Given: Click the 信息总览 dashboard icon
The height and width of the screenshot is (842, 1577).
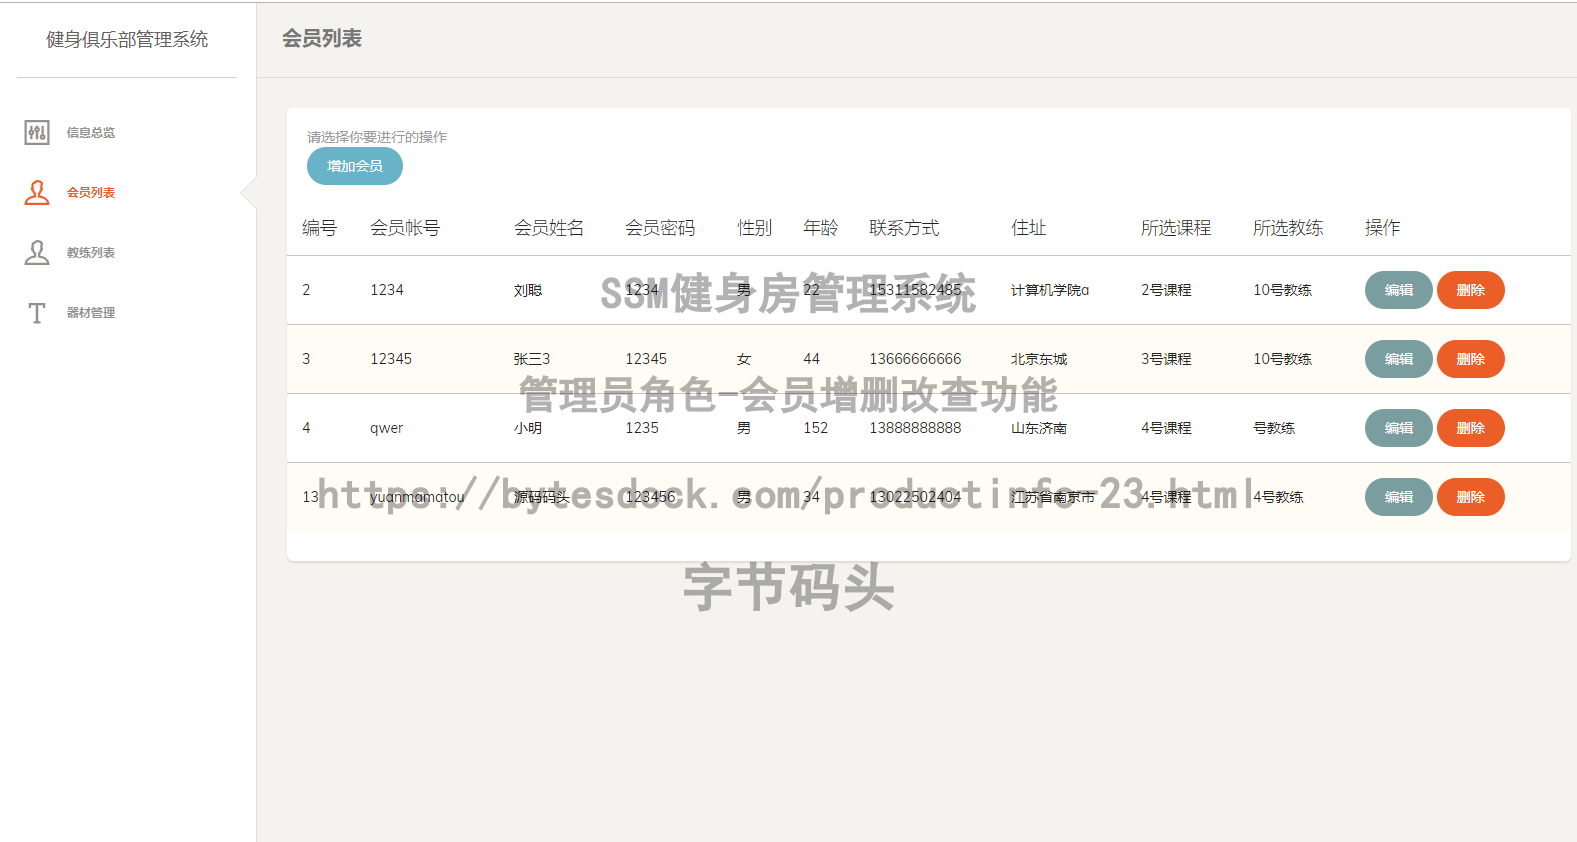Looking at the screenshot, I should point(37,132).
